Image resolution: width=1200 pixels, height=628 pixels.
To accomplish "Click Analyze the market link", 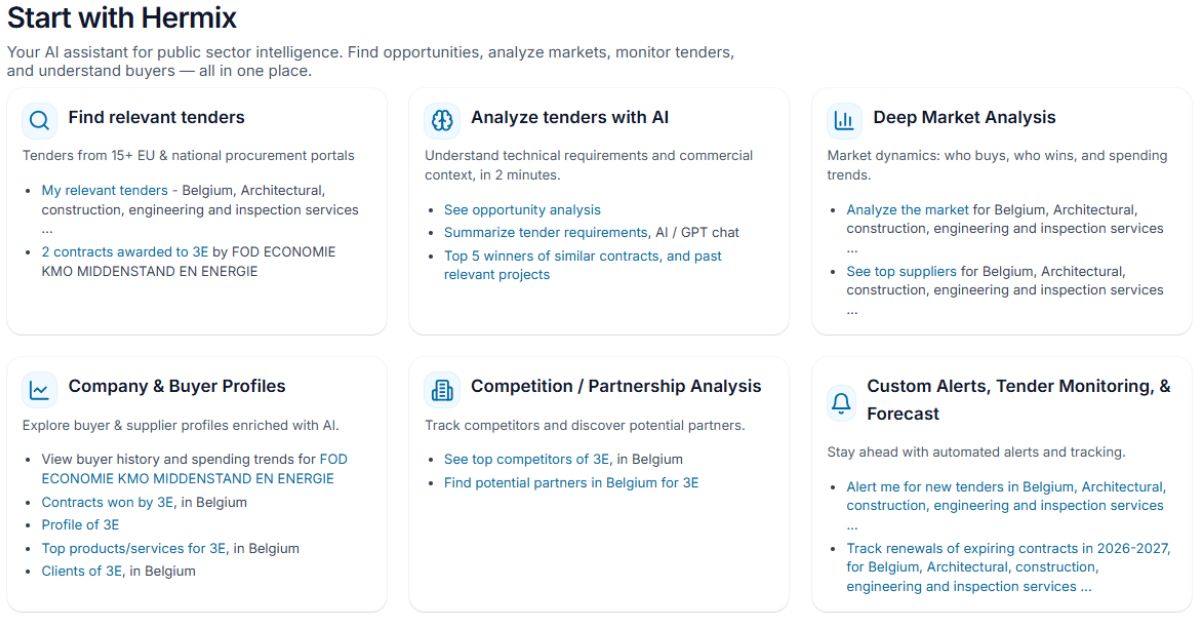I will coord(907,210).
